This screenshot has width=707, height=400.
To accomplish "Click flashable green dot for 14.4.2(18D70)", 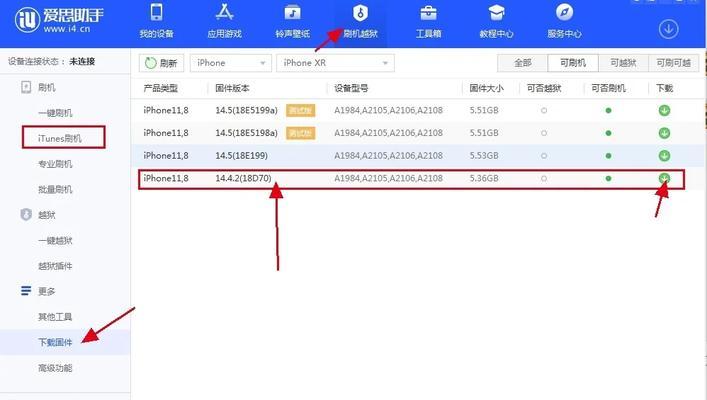I will pos(608,178).
